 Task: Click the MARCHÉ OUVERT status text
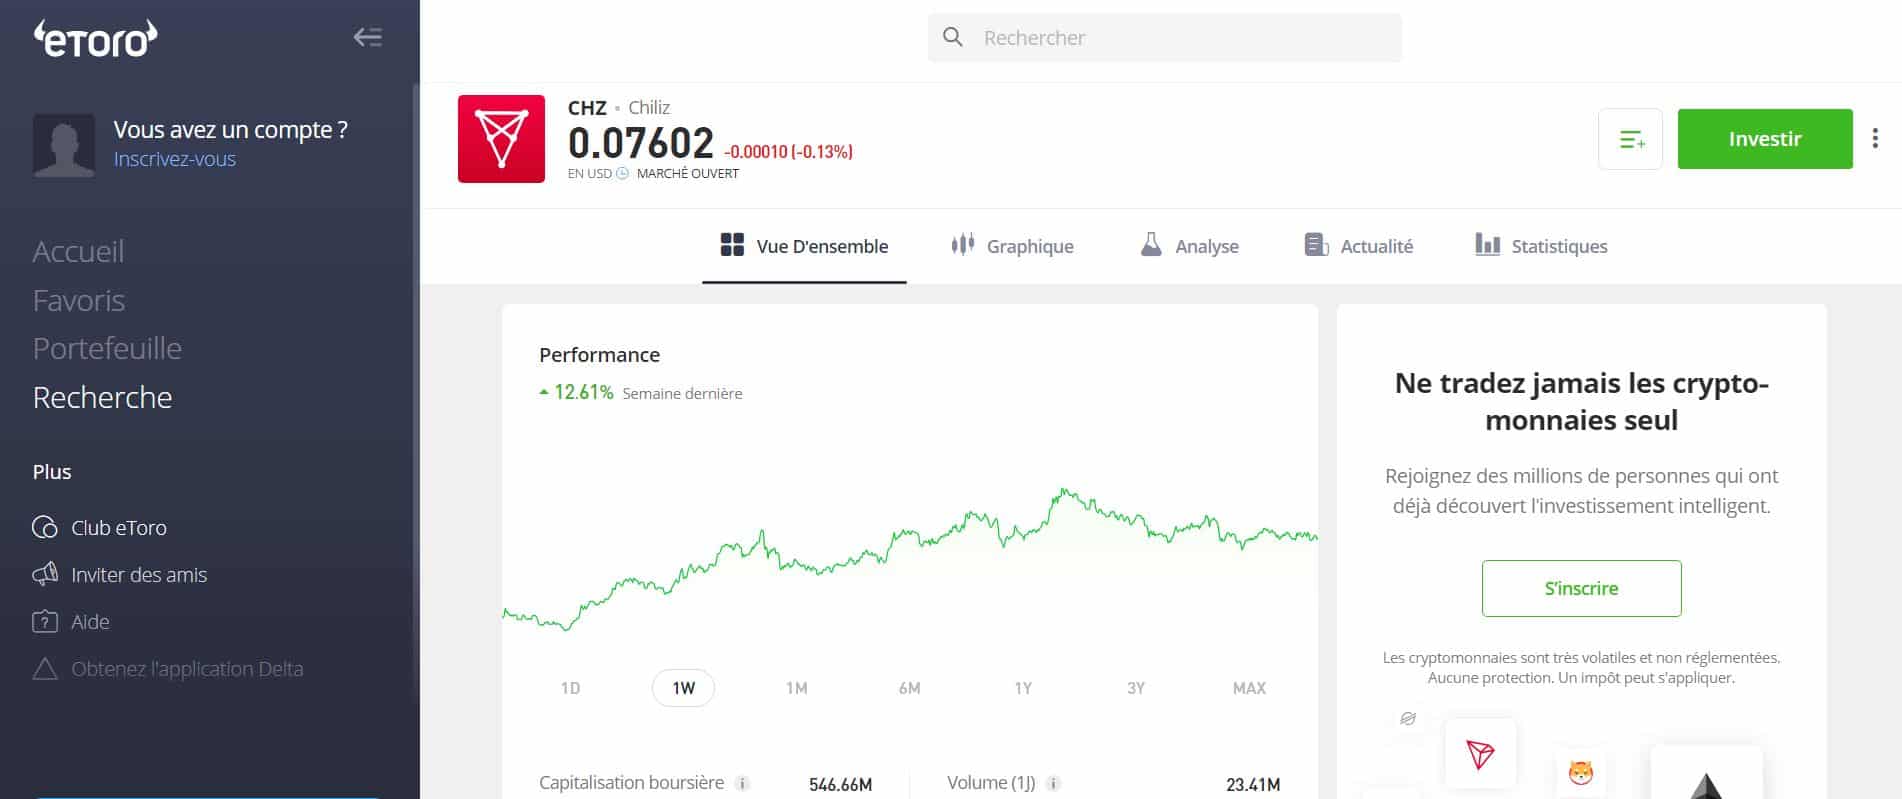point(688,173)
